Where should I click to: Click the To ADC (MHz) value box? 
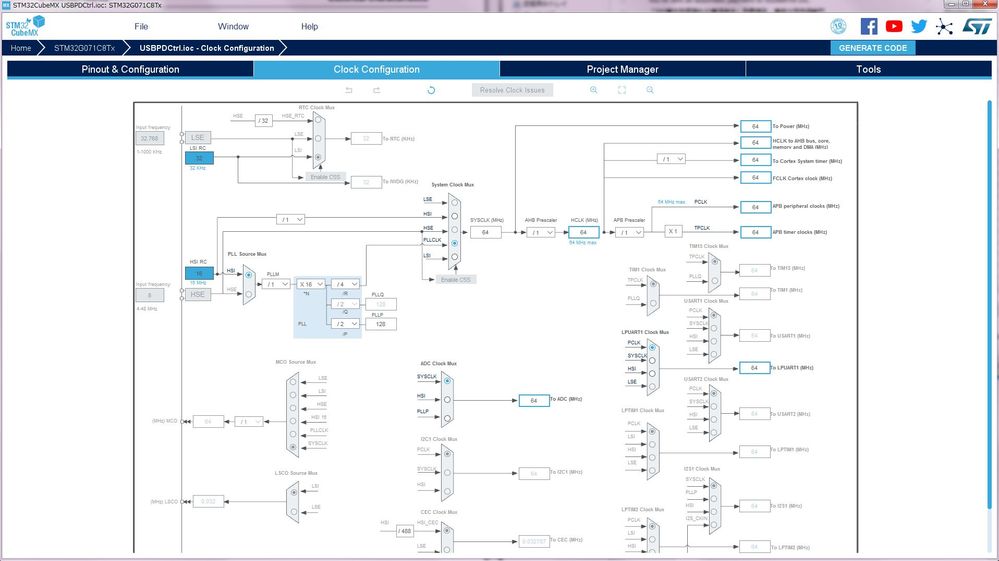tap(534, 401)
